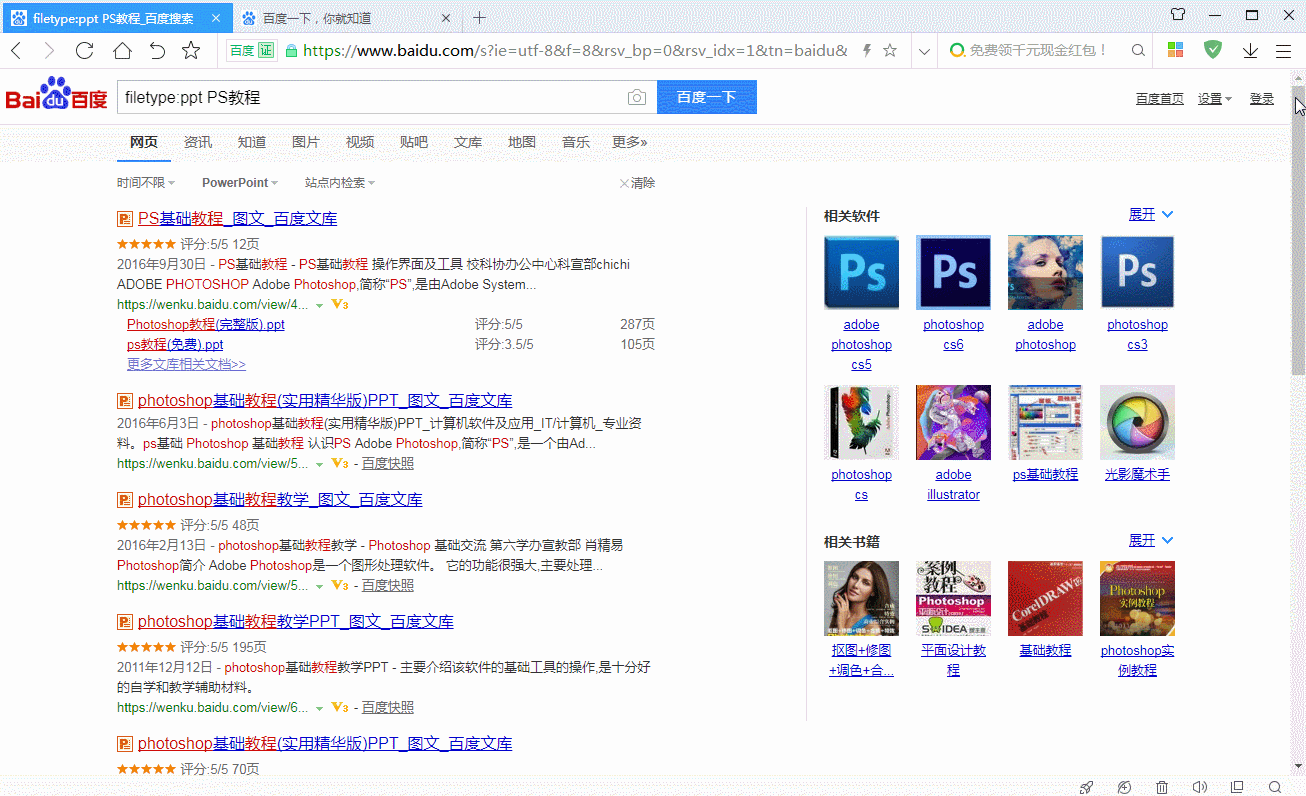Screen dimensions: 1306x796
Task: Click the green security shield icon in the toolbar
Action: tap(1212, 48)
